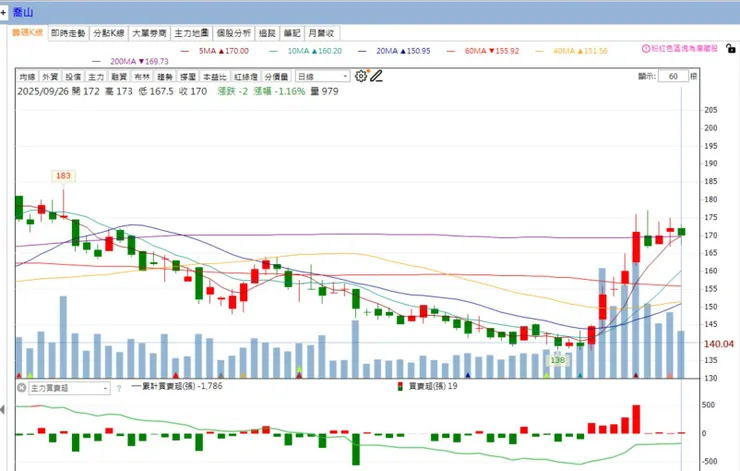Click the plus icon beside 喬山 title

(3, 12)
